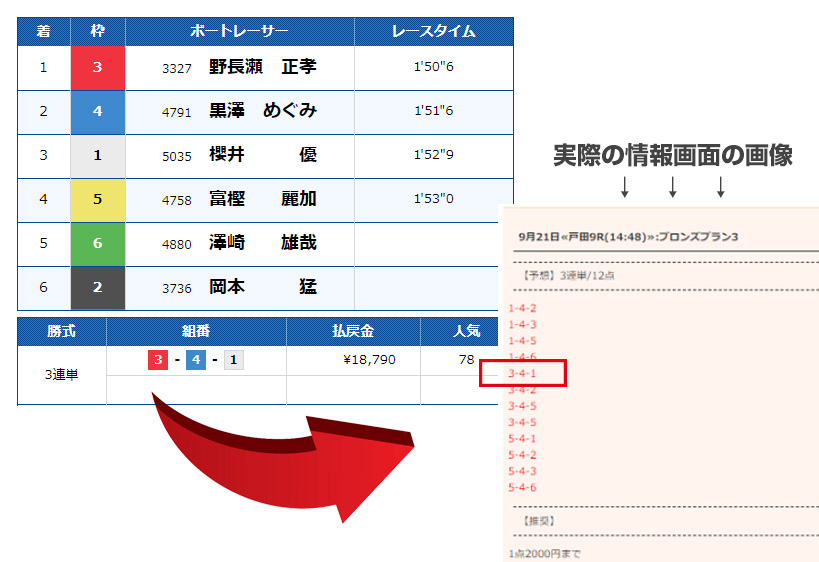Click the red lane 3 box
819x562 pixels.
(x=97, y=67)
